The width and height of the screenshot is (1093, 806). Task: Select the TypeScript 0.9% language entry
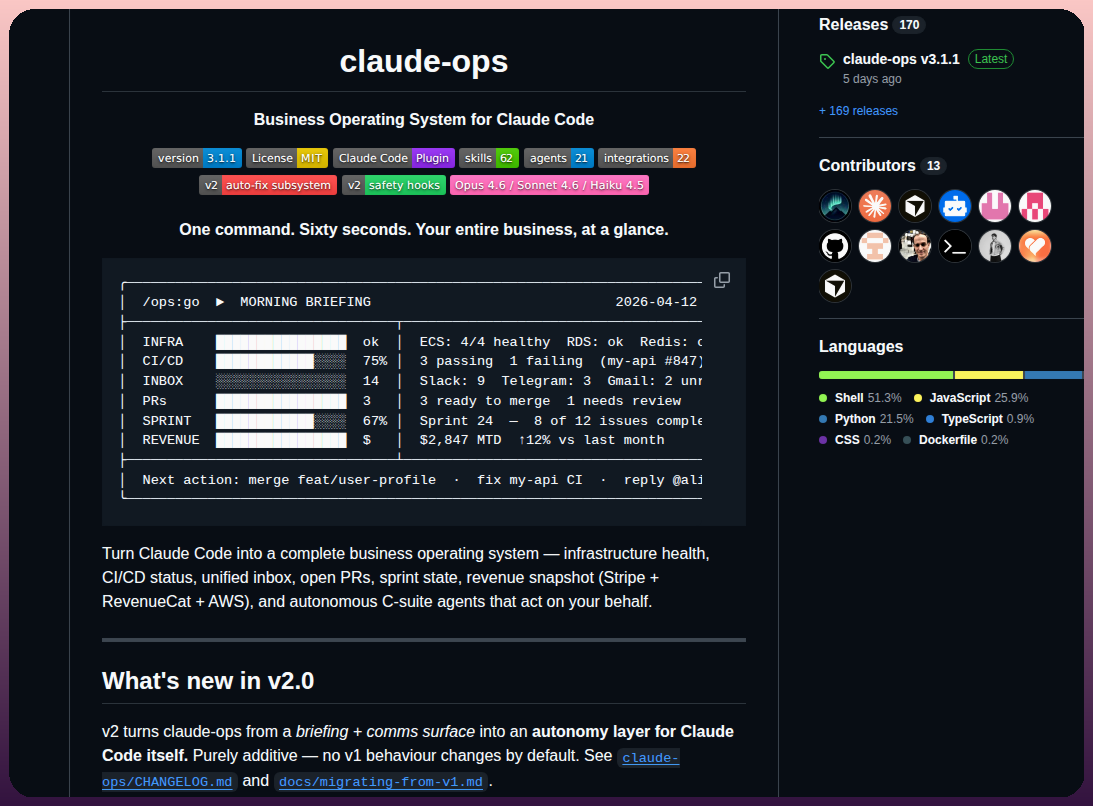tap(980, 419)
